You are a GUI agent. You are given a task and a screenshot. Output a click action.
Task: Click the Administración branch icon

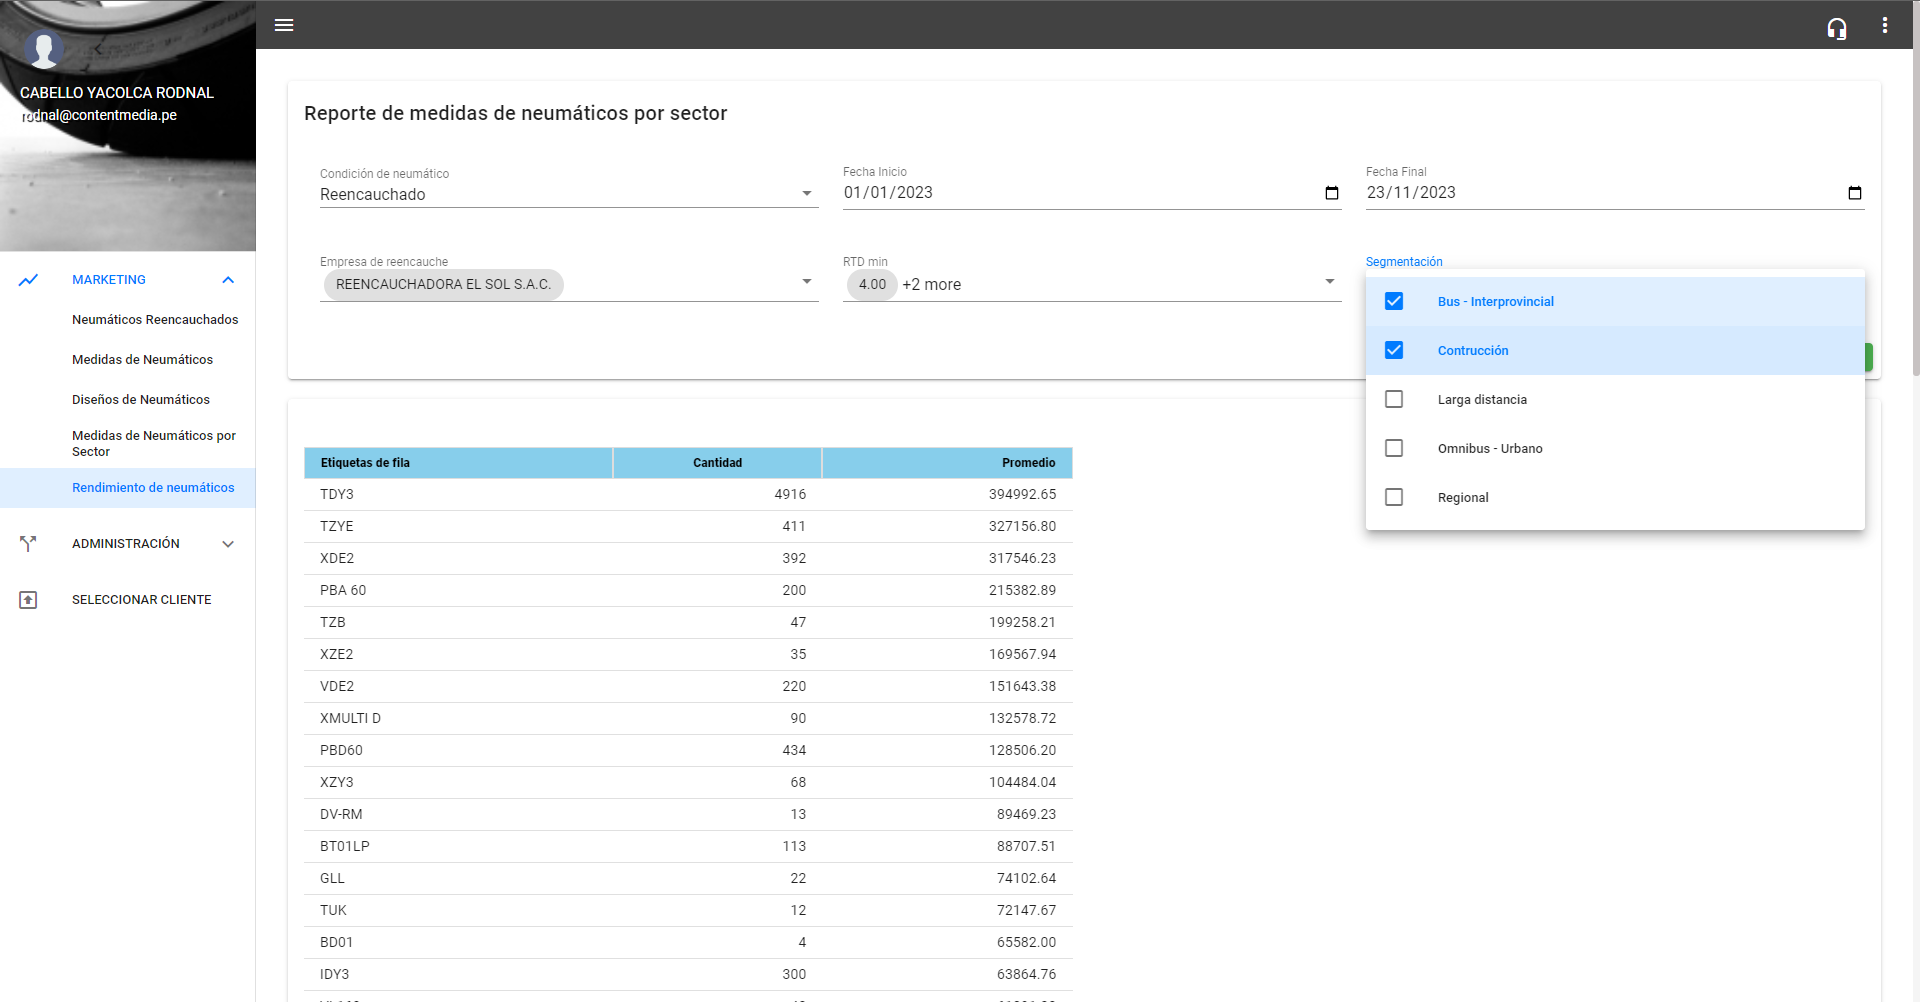28,544
